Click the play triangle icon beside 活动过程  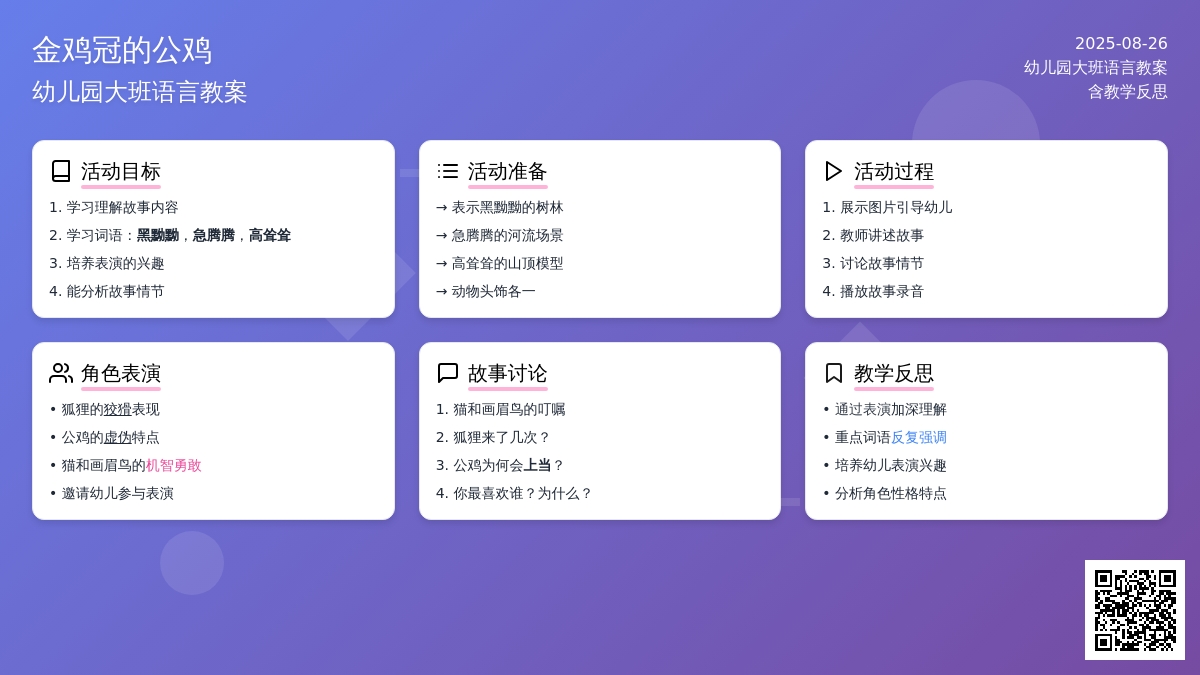coord(834,171)
